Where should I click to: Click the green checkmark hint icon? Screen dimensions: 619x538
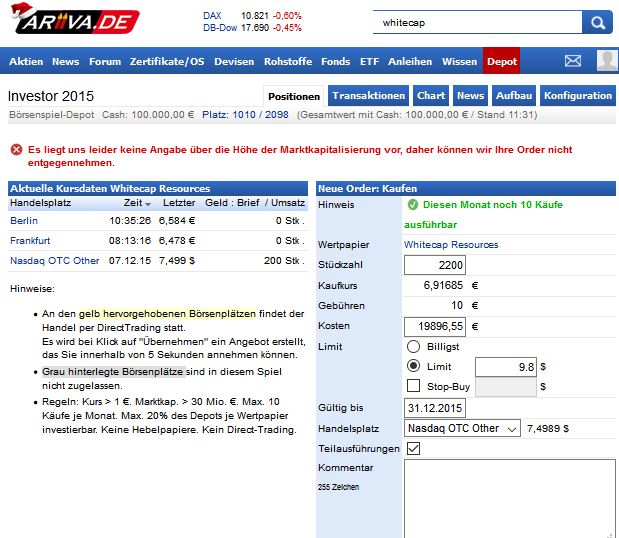(x=413, y=204)
